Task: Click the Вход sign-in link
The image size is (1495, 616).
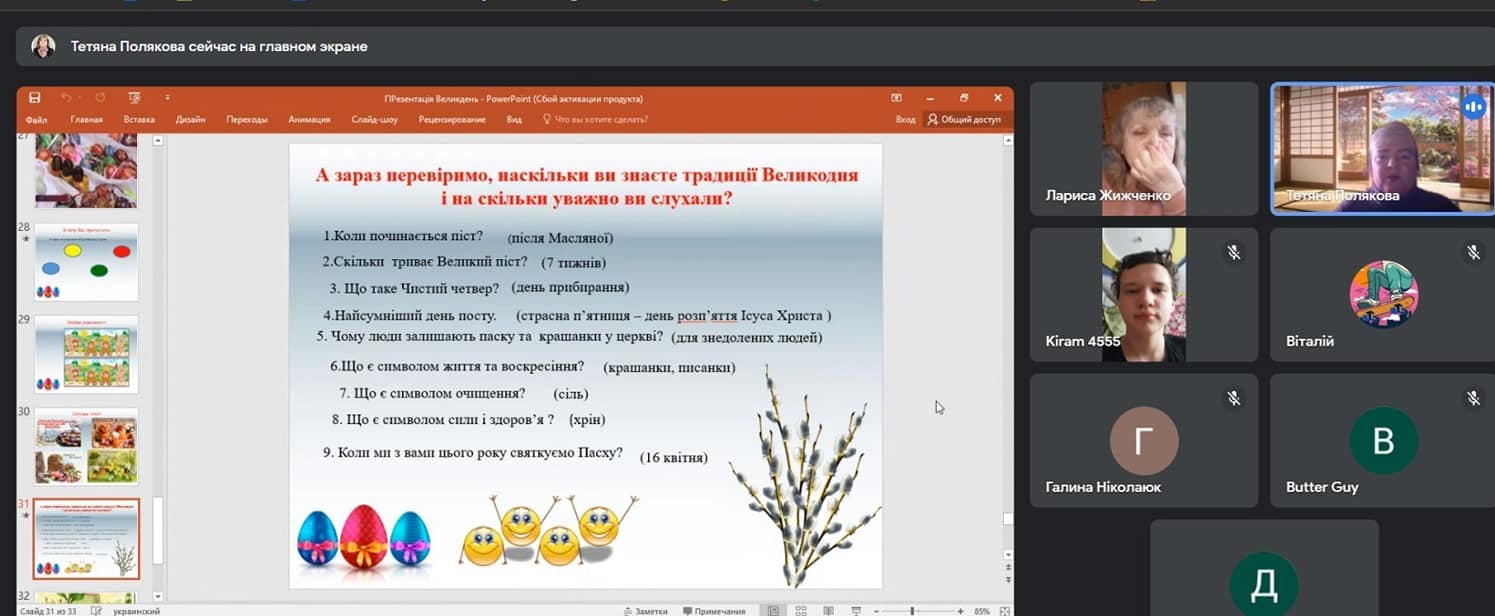Action: point(905,120)
